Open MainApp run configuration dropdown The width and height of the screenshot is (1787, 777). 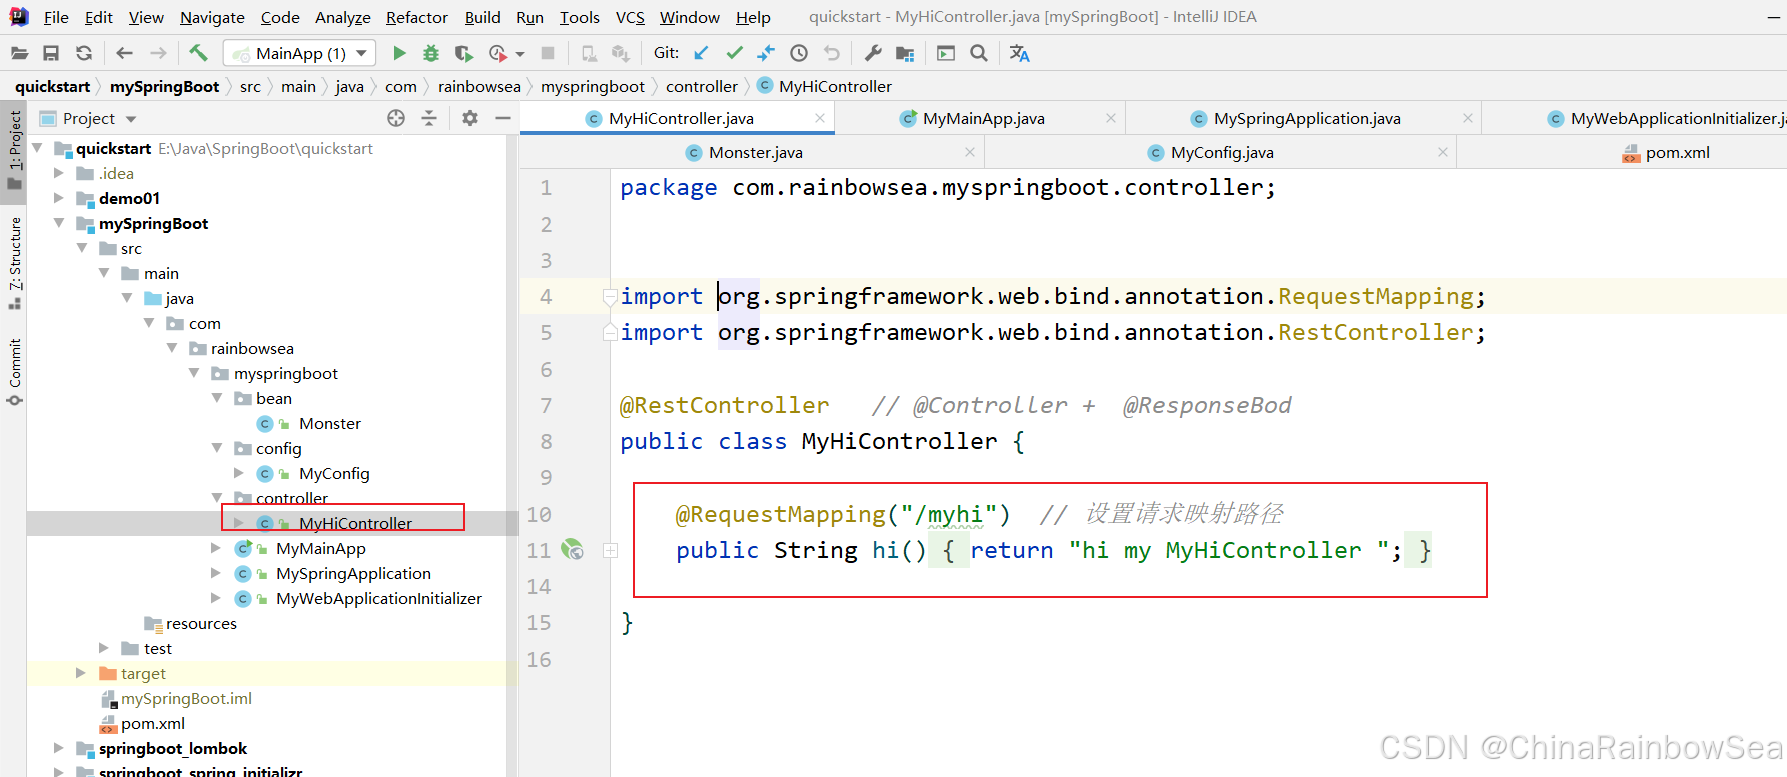(300, 53)
